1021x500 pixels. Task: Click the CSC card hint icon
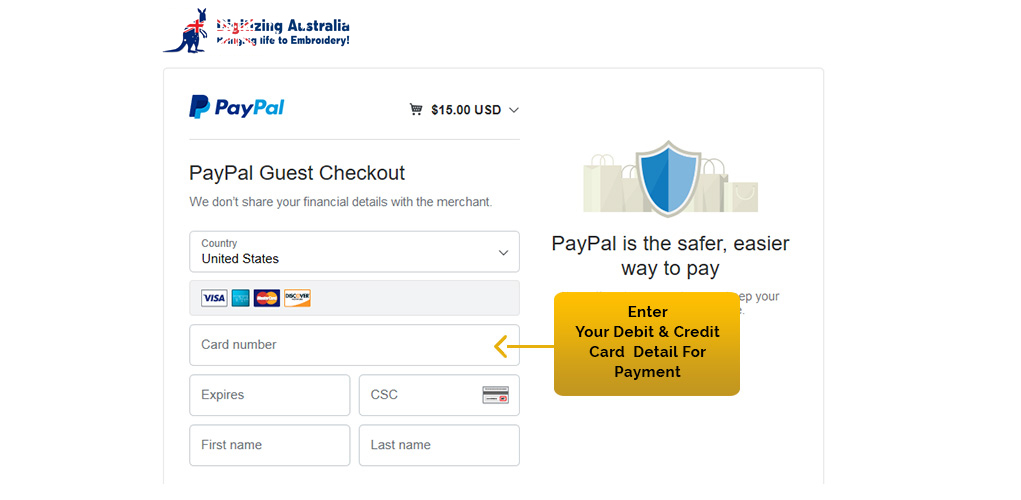click(496, 395)
